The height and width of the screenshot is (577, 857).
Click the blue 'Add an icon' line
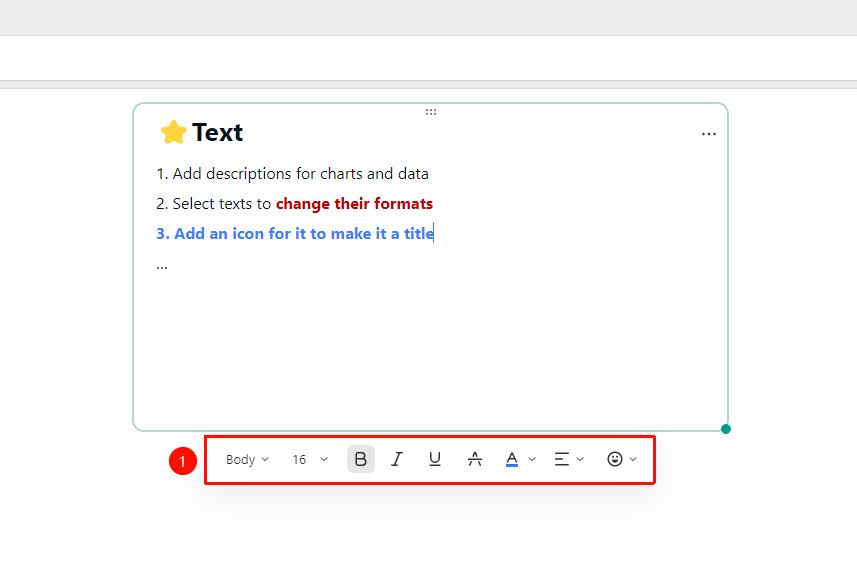click(295, 234)
